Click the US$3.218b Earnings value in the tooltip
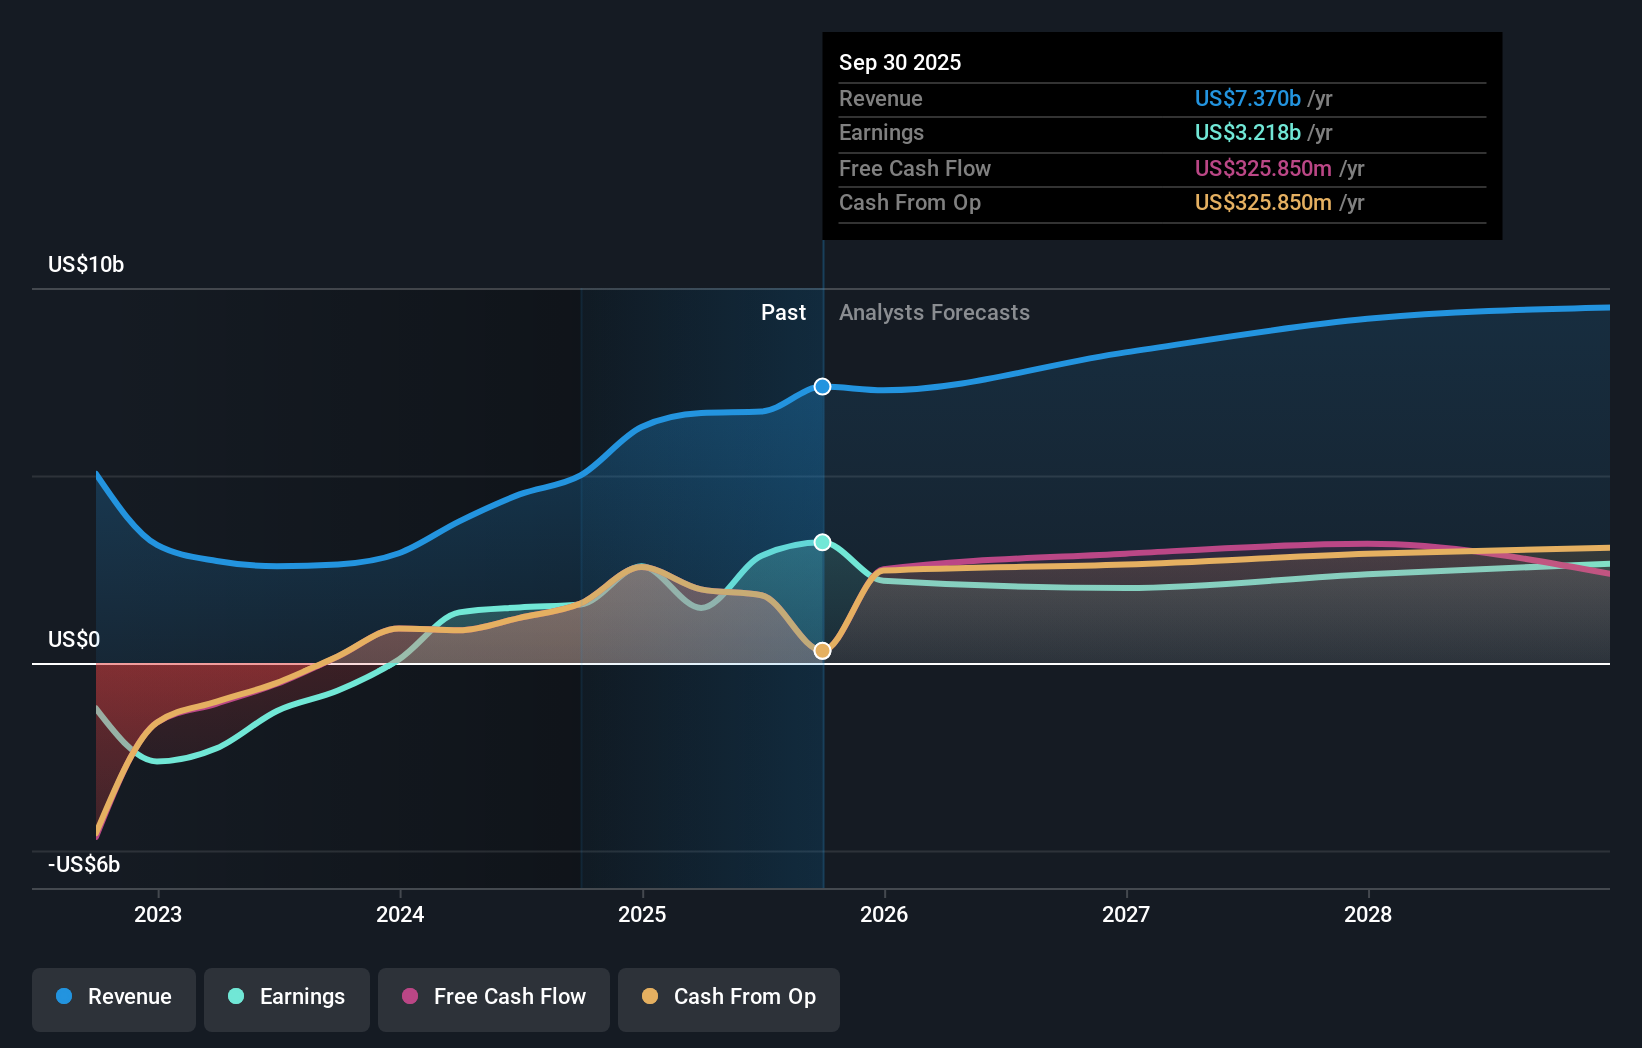1642x1048 pixels. [x=1247, y=133]
